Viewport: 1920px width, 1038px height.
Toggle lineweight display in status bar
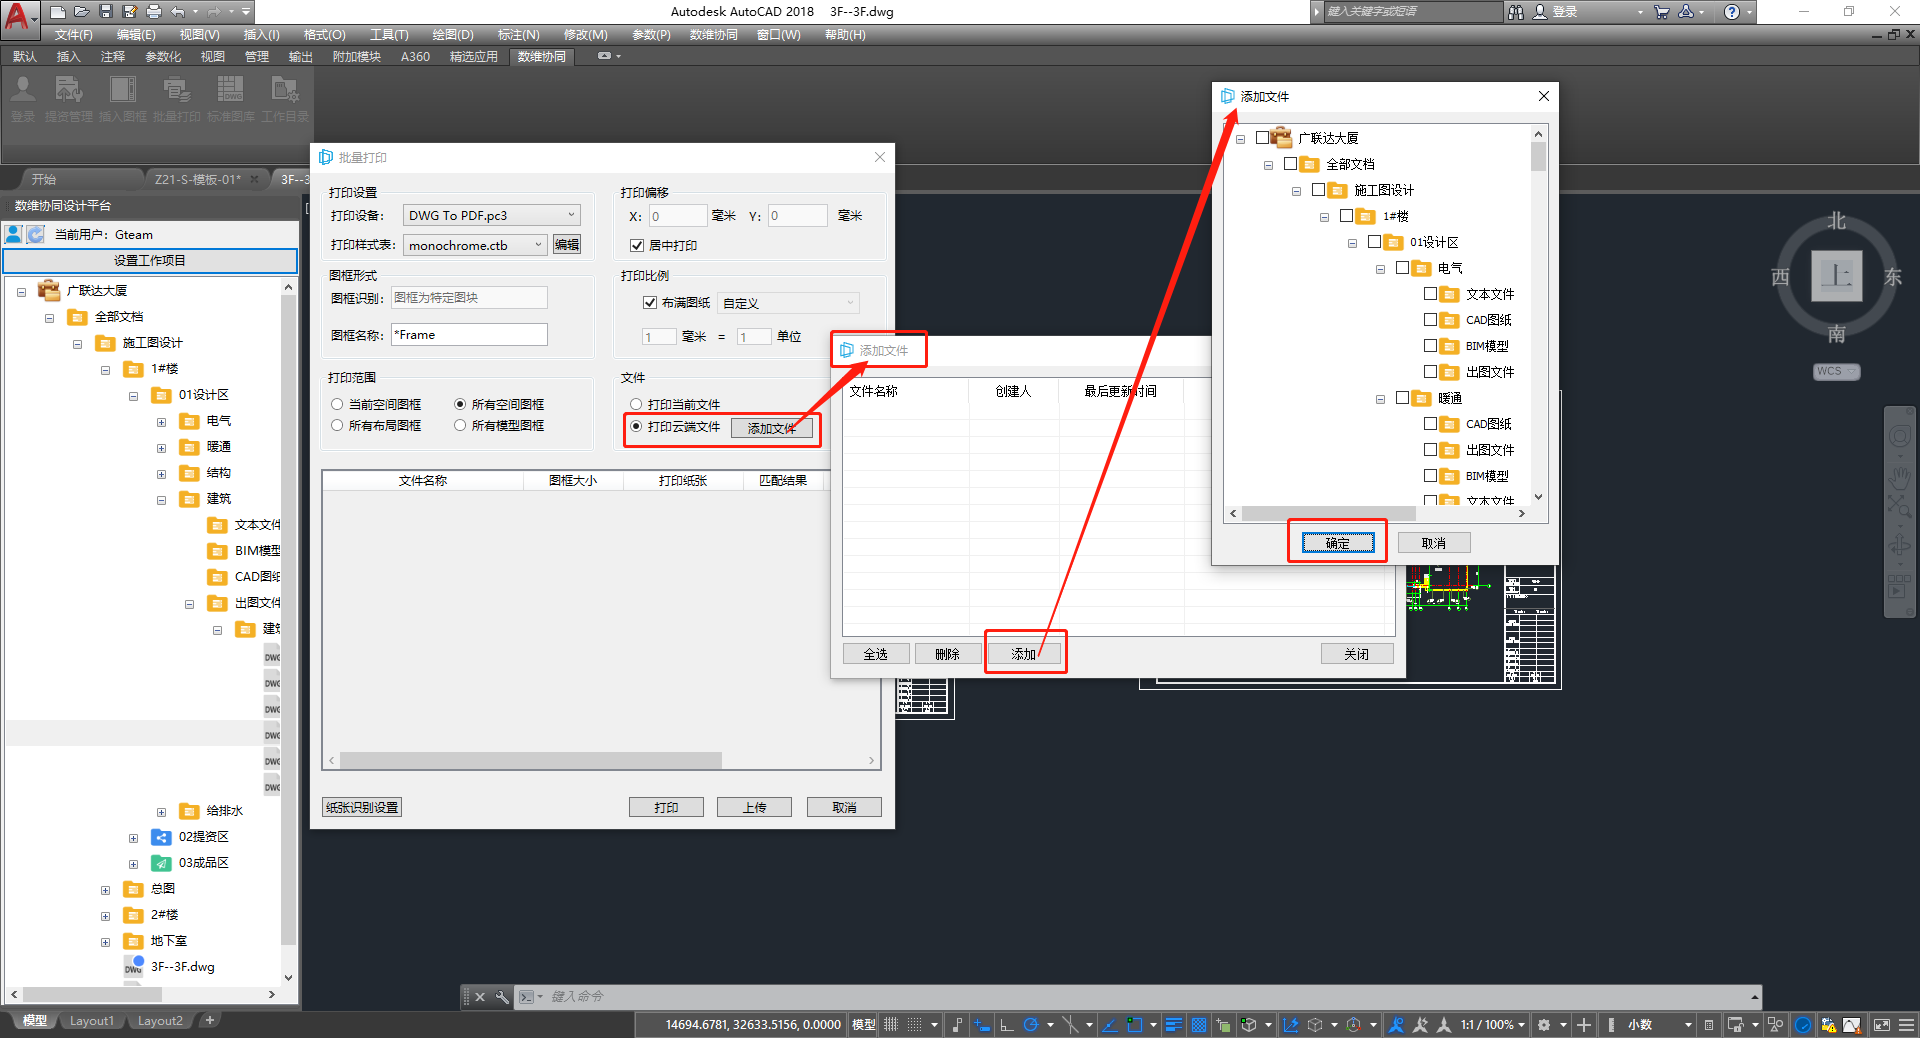coord(1174,1024)
